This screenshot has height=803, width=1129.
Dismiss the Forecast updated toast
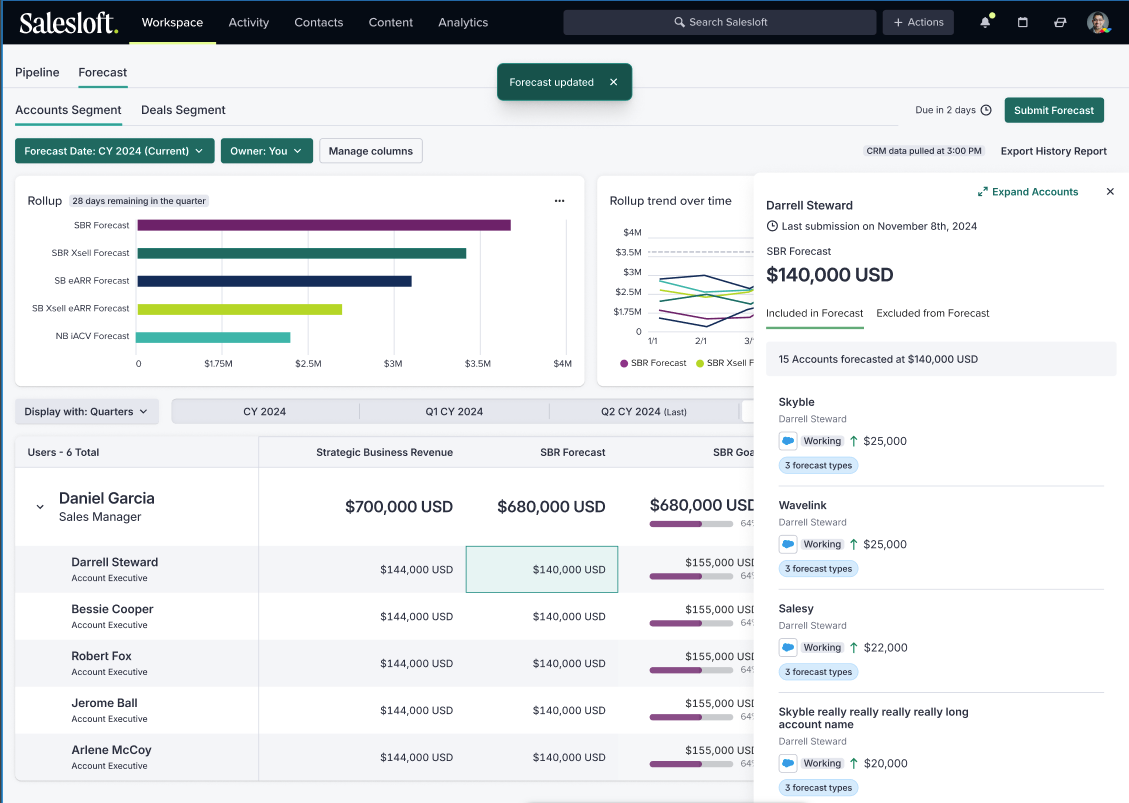[x=613, y=82]
